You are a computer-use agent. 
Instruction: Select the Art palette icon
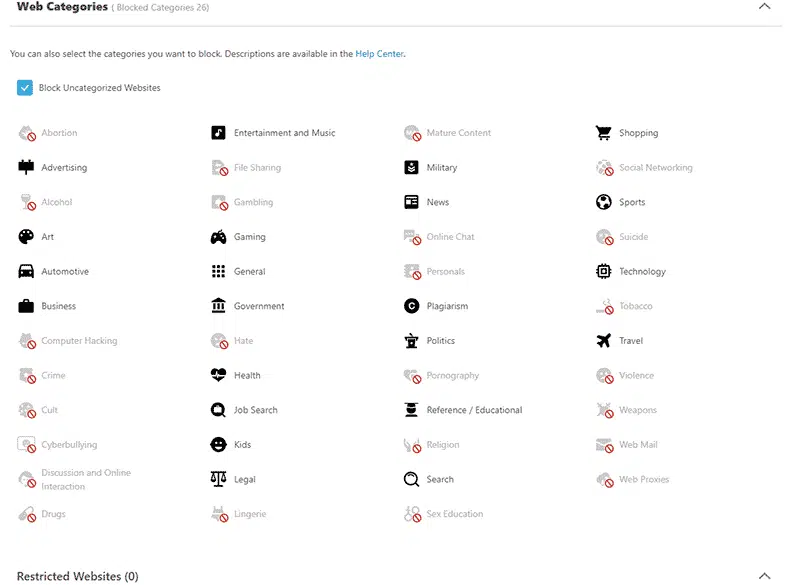point(25,236)
